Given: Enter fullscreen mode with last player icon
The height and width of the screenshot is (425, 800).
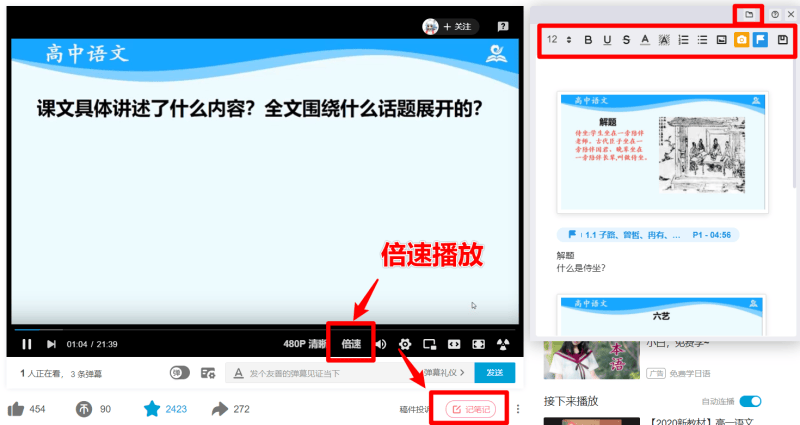Looking at the screenshot, I should (503, 344).
